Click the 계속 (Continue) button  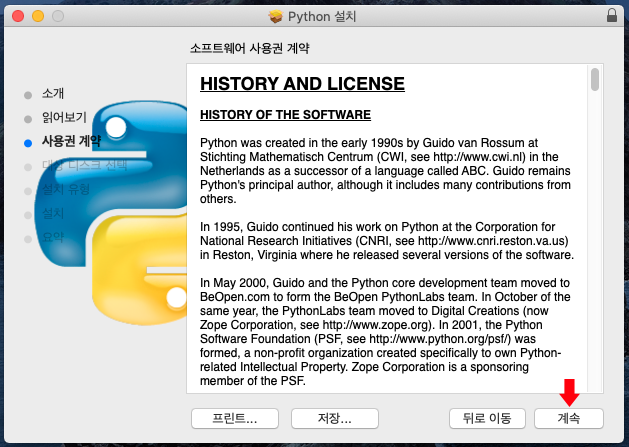point(568,419)
